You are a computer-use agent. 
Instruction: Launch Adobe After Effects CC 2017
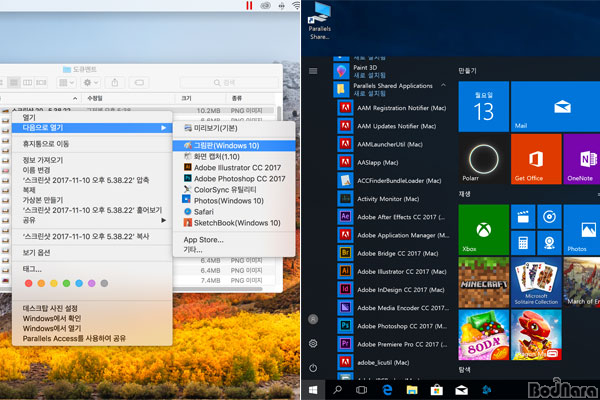[x=393, y=217]
